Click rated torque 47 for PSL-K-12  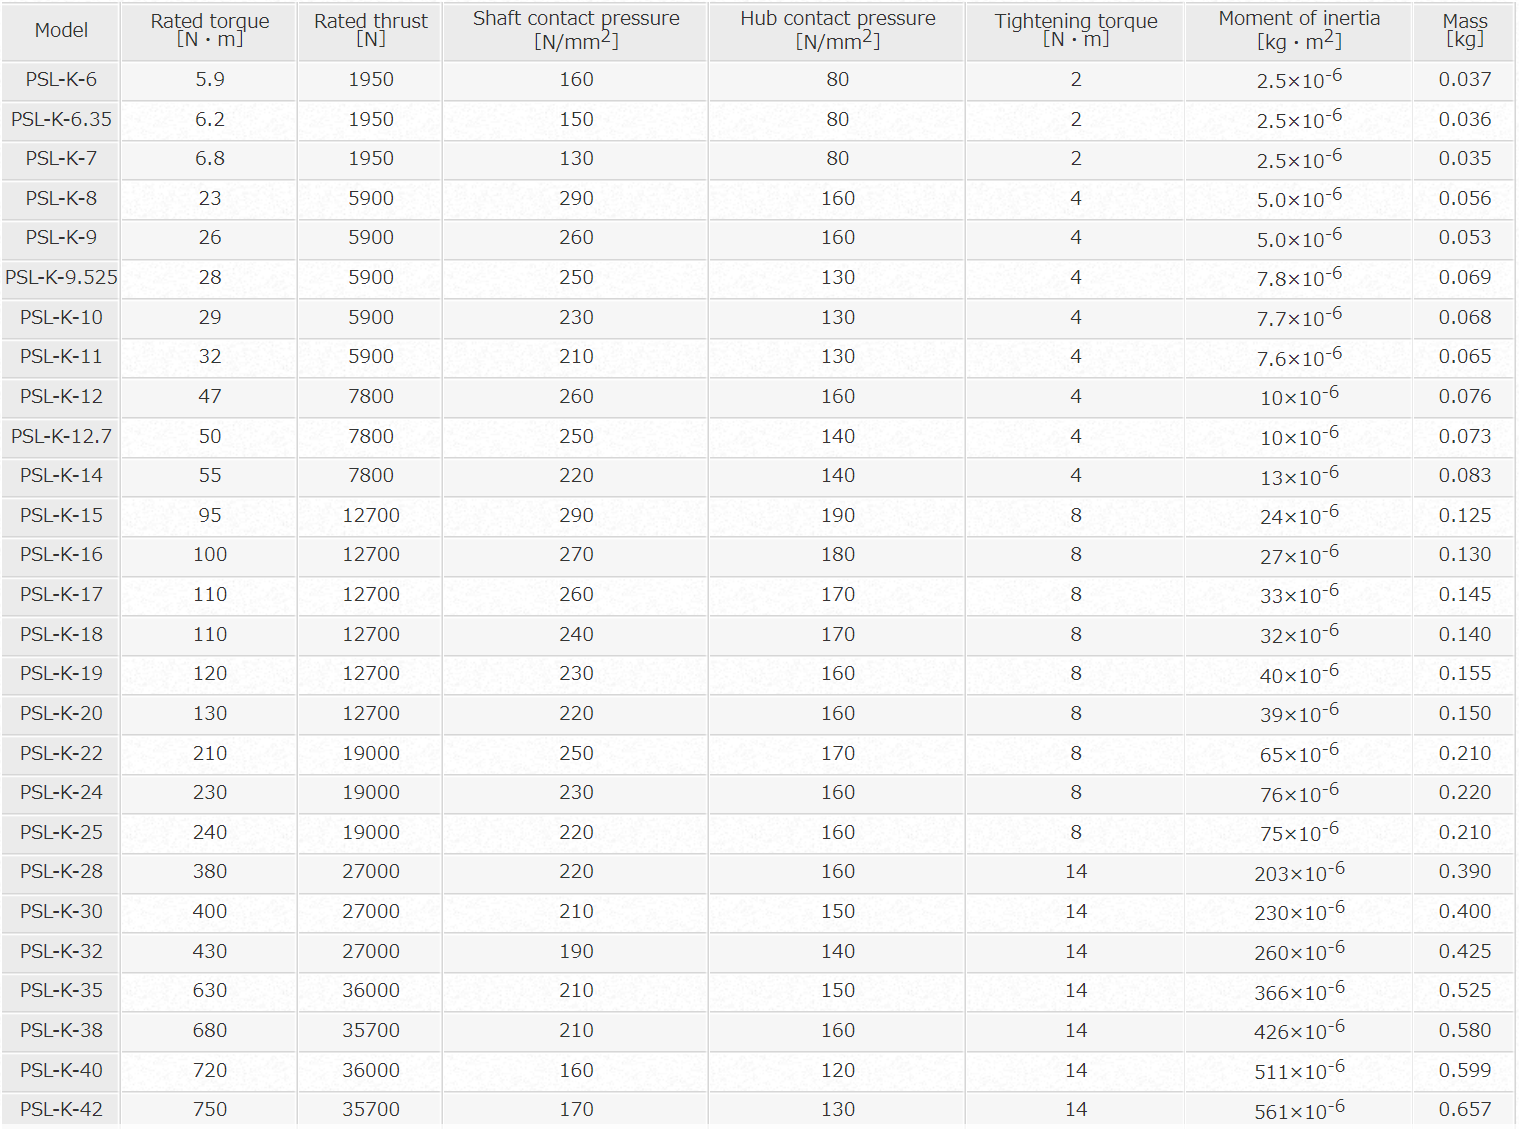click(210, 397)
